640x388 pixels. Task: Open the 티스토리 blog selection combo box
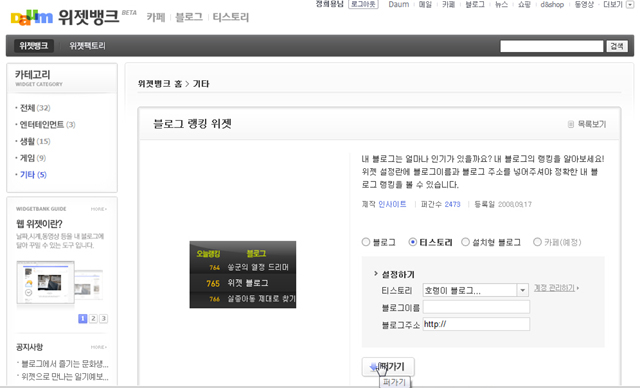click(x=476, y=290)
